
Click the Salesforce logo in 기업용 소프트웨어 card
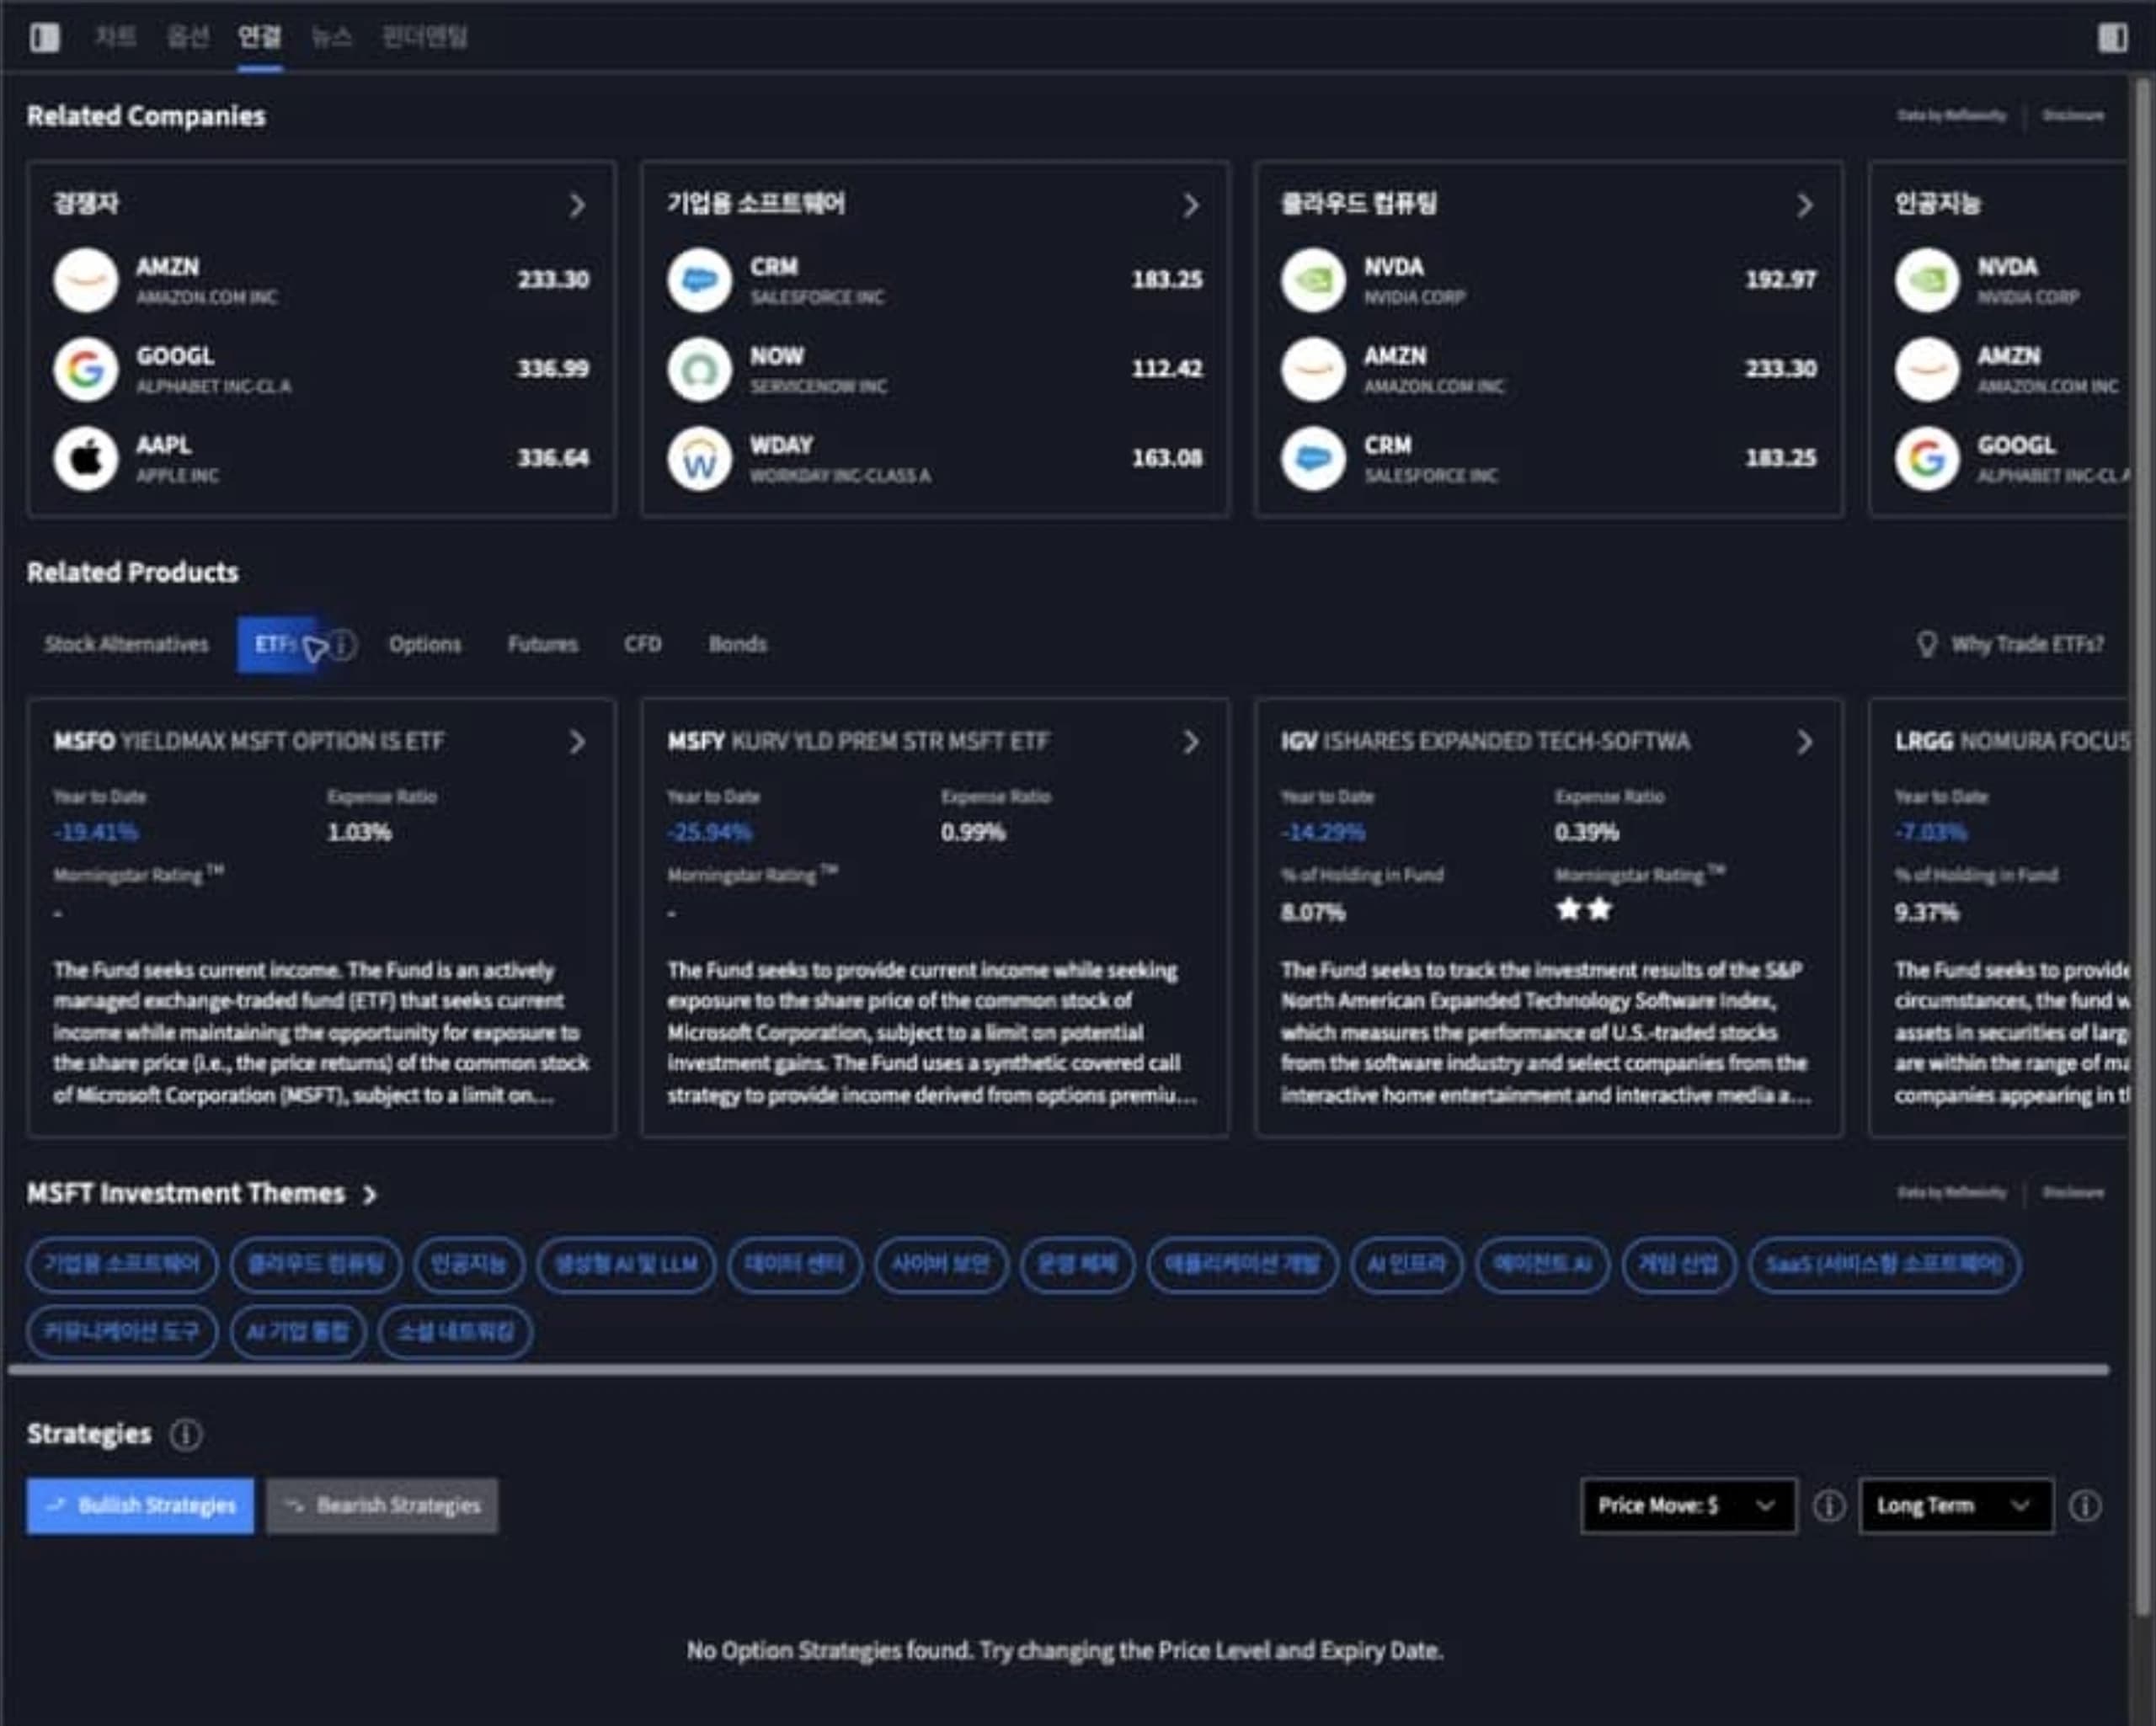(700, 280)
